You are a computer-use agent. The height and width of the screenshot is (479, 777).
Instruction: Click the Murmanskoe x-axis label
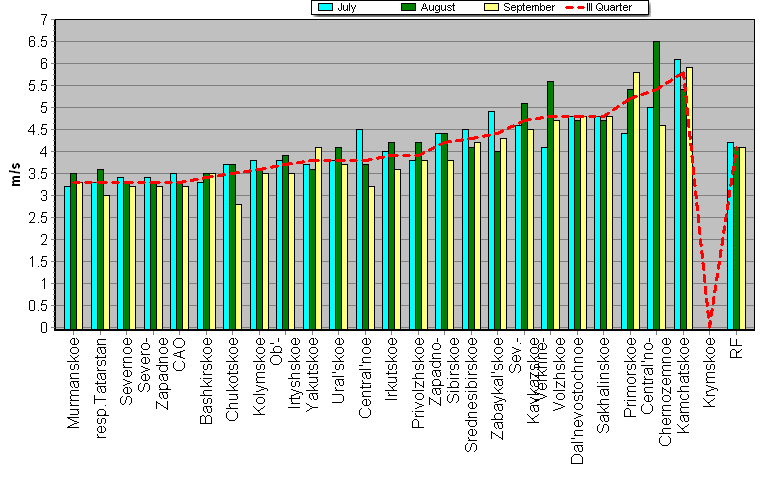[x=74, y=384]
